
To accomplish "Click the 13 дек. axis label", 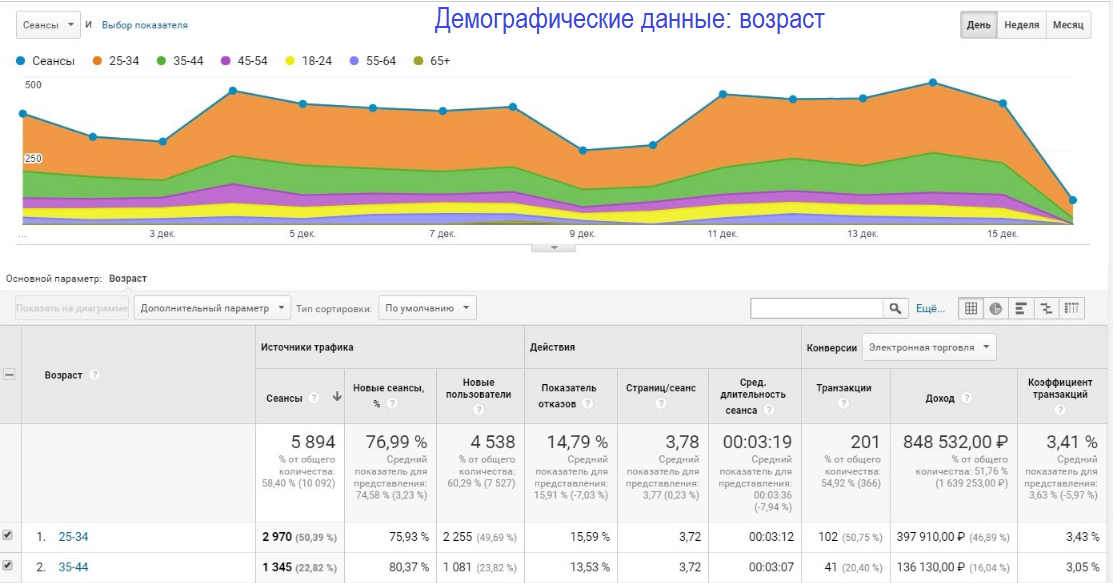I will (x=862, y=233).
